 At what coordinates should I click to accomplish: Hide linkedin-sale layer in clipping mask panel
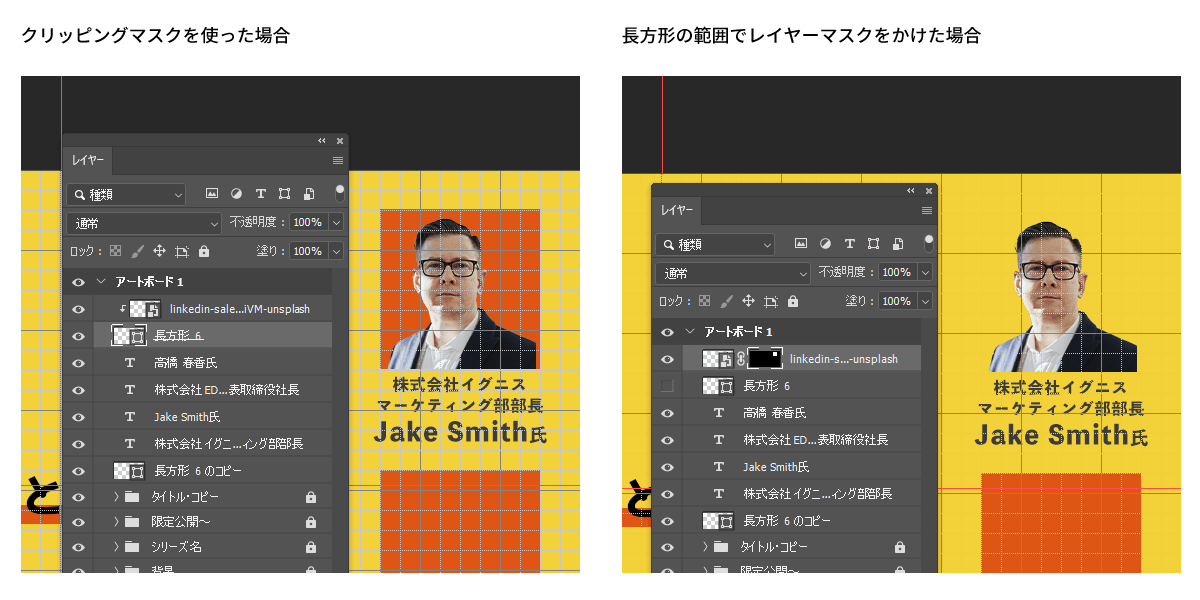pyautogui.click(x=79, y=309)
